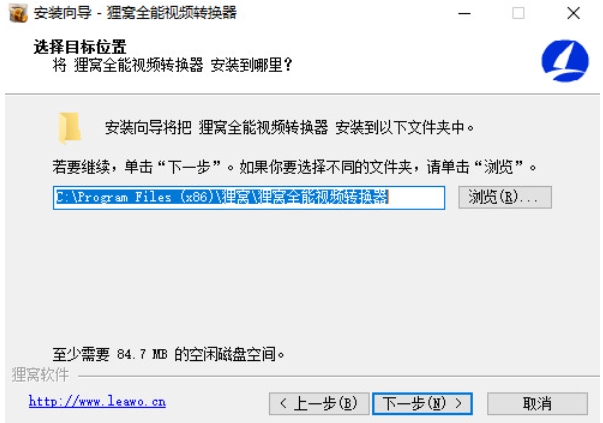This screenshot has height=423, width=603.
Task: Click the blue Leawo sailboat logo
Action: click(565, 61)
